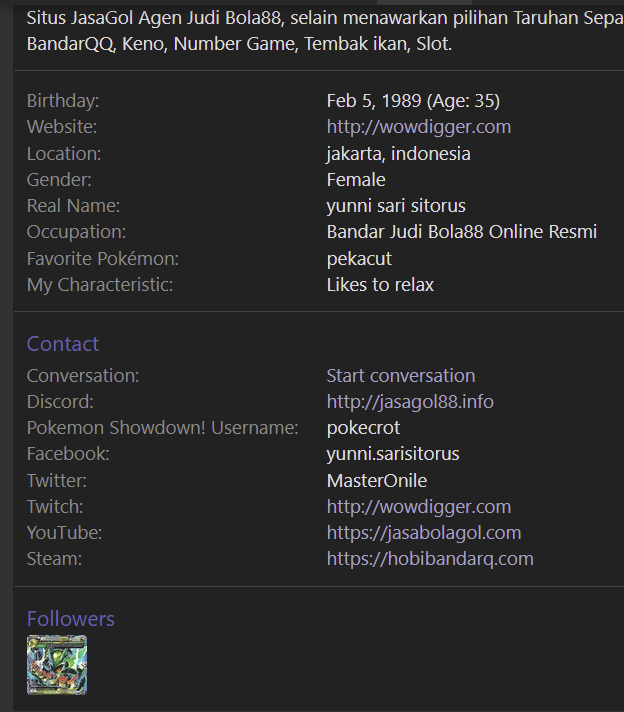The image size is (624, 712).
Task: Click the occupation Bandar Judi Bola88 Online Resmi
Action: (x=461, y=232)
